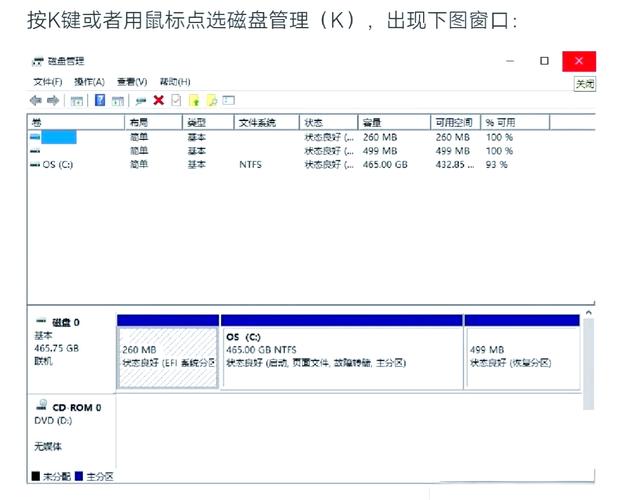Click the checkmark properties toolbar icon
The height and width of the screenshot is (500, 622).
coord(176,100)
